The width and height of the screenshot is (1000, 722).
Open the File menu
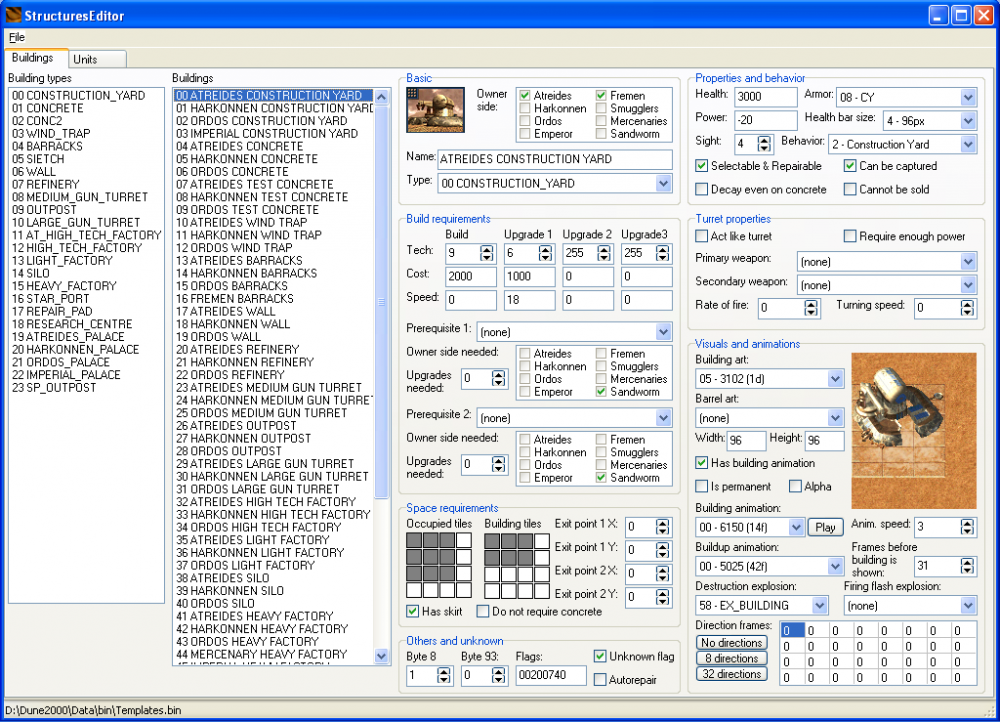(x=17, y=37)
